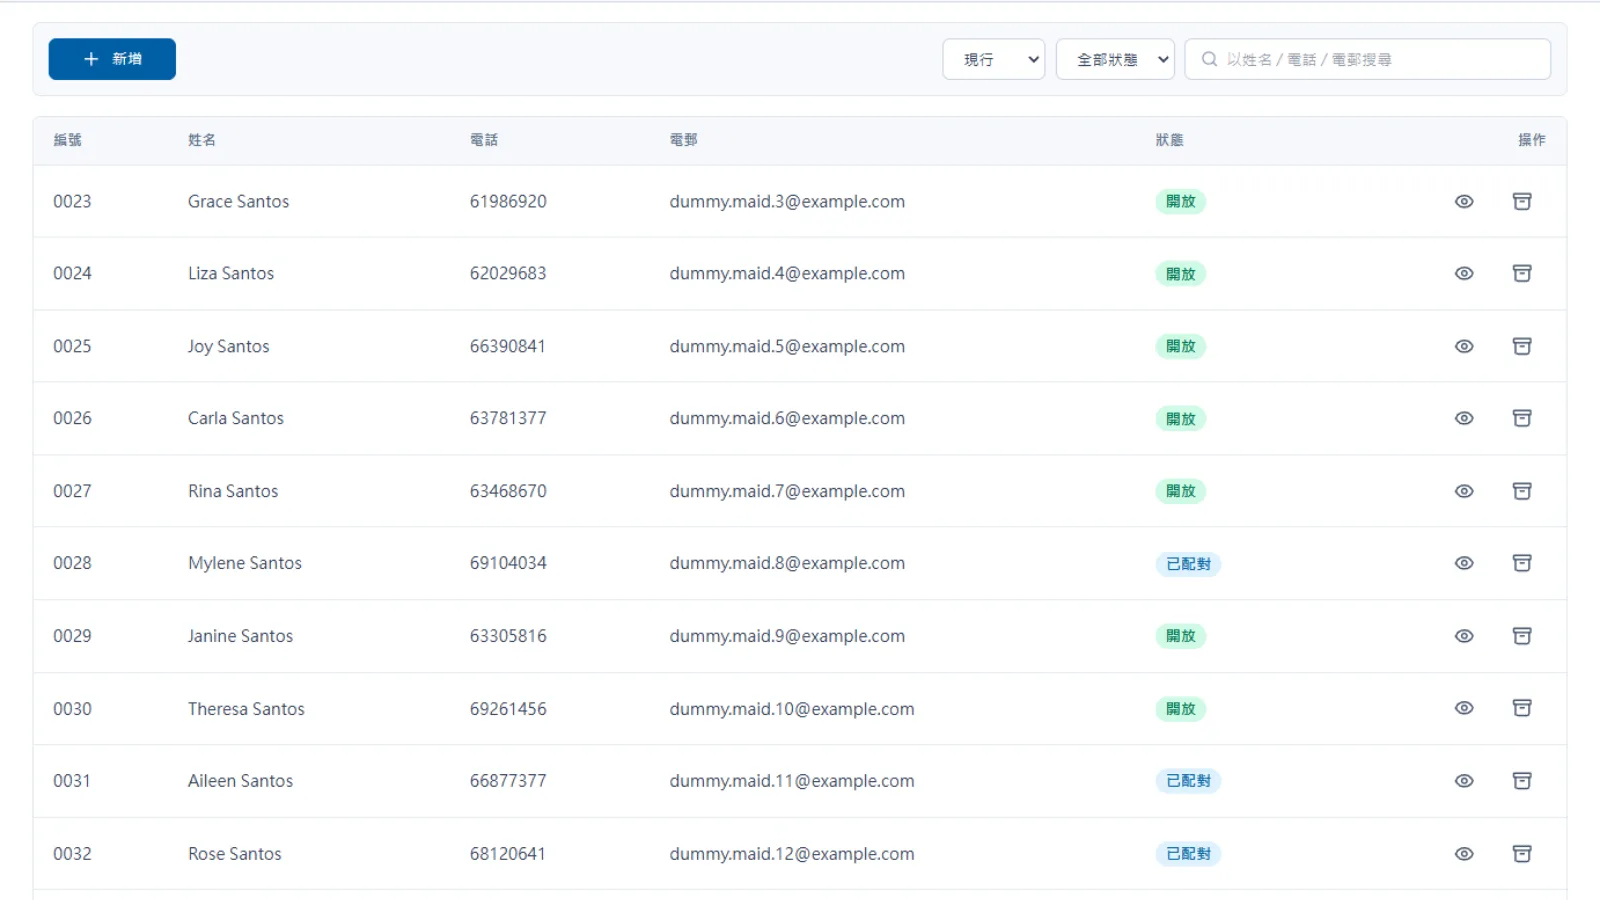Select the name Grace Santos
The height and width of the screenshot is (900, 1600).
(238, 201)
